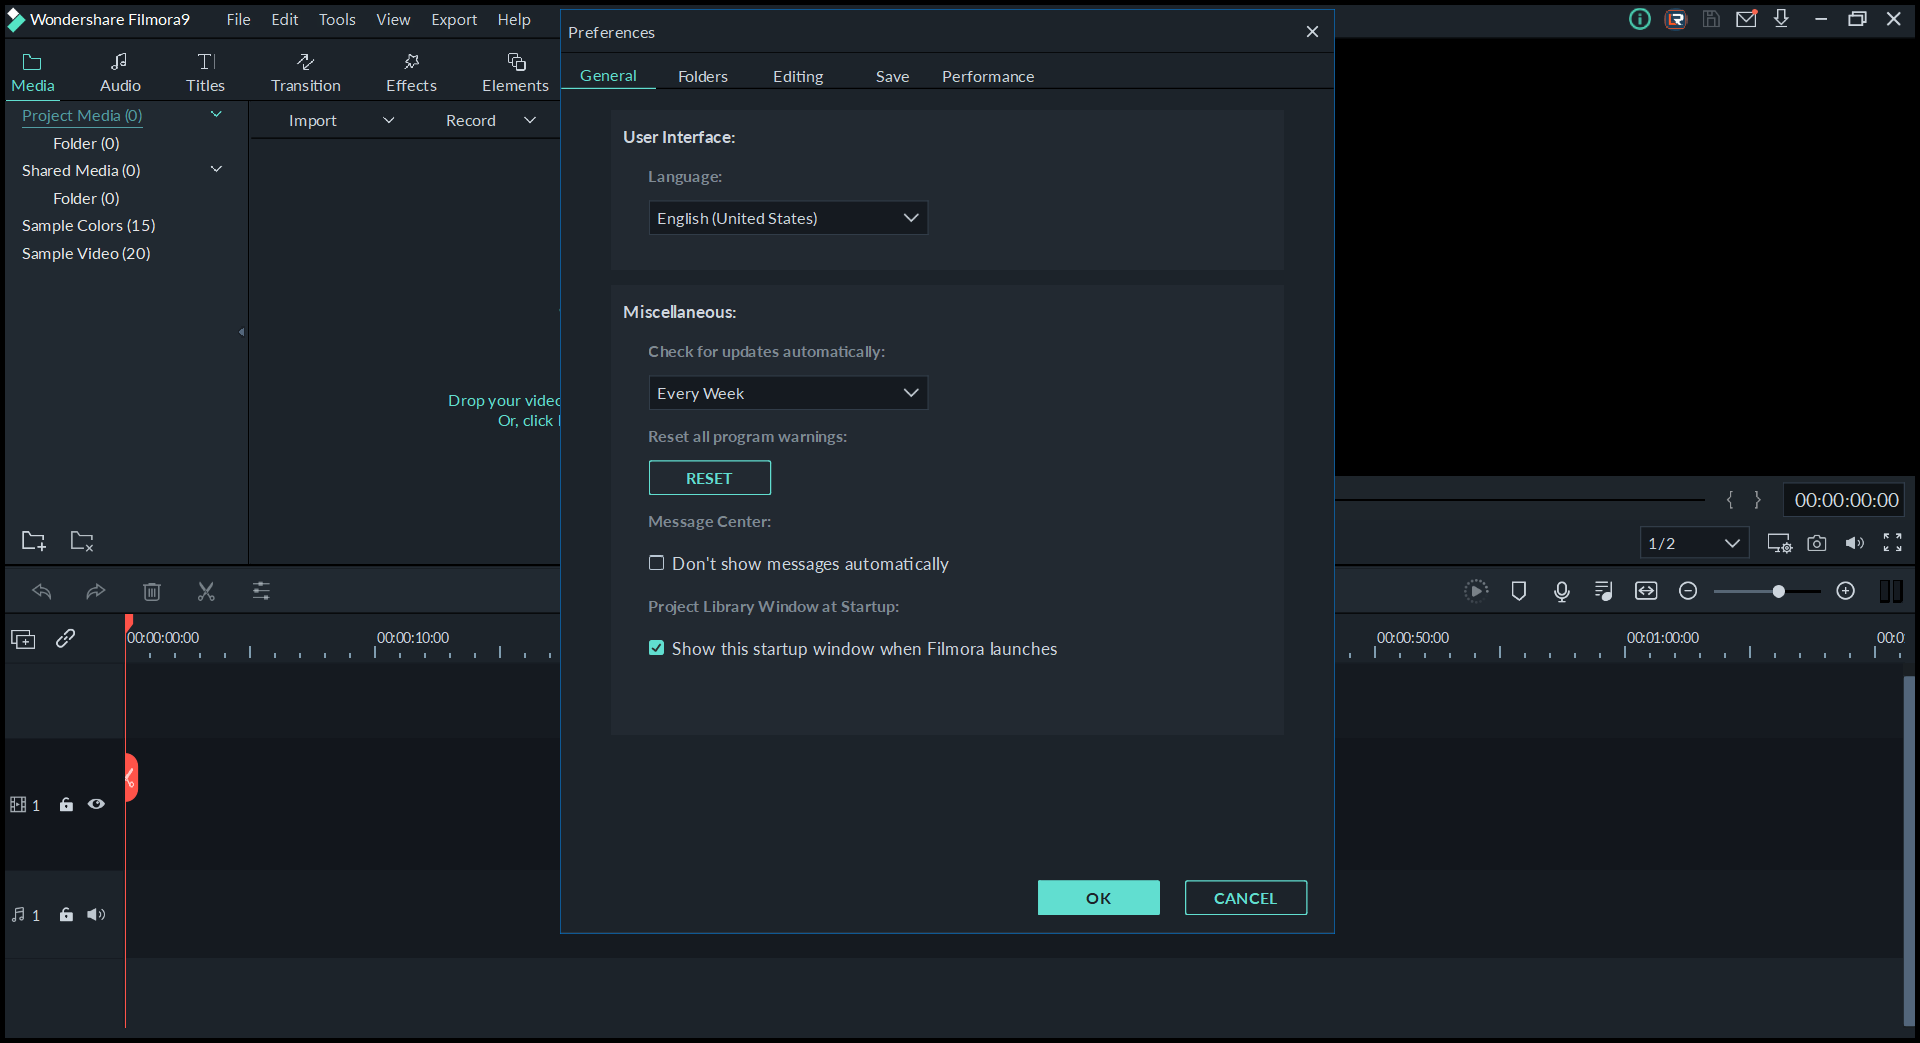Select Sample Colors (15)
This screenshot has height=1043, width=1920.
(89, 226)
